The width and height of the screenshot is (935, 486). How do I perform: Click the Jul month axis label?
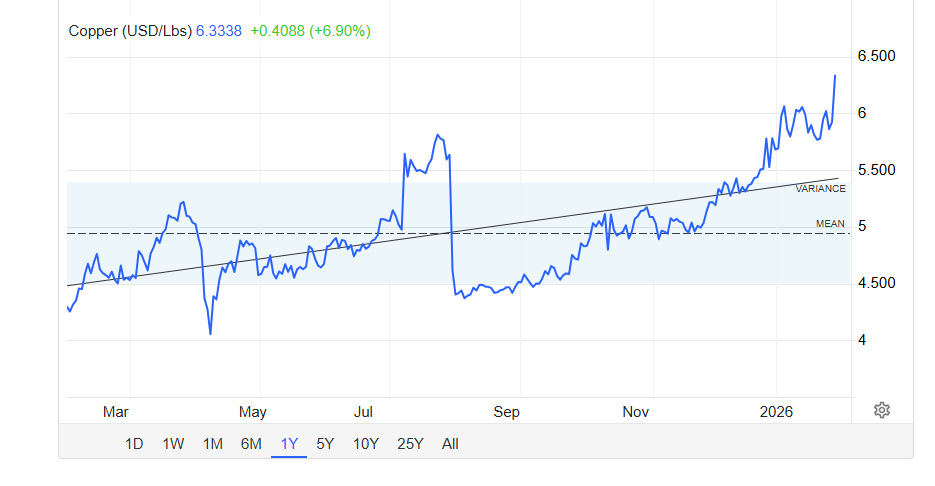click(363, 412)
